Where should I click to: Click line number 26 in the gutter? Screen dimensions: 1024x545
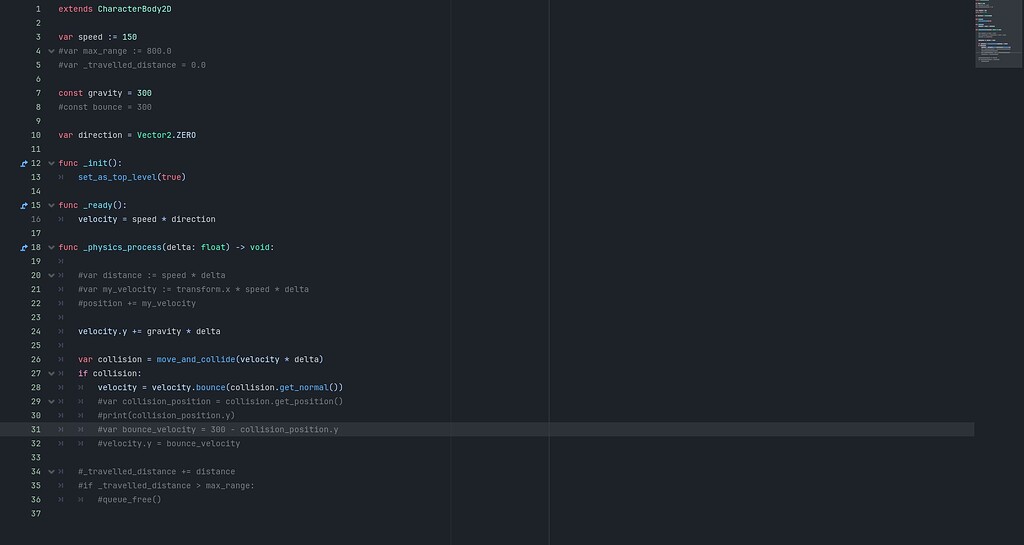click(x=36, y=359)
